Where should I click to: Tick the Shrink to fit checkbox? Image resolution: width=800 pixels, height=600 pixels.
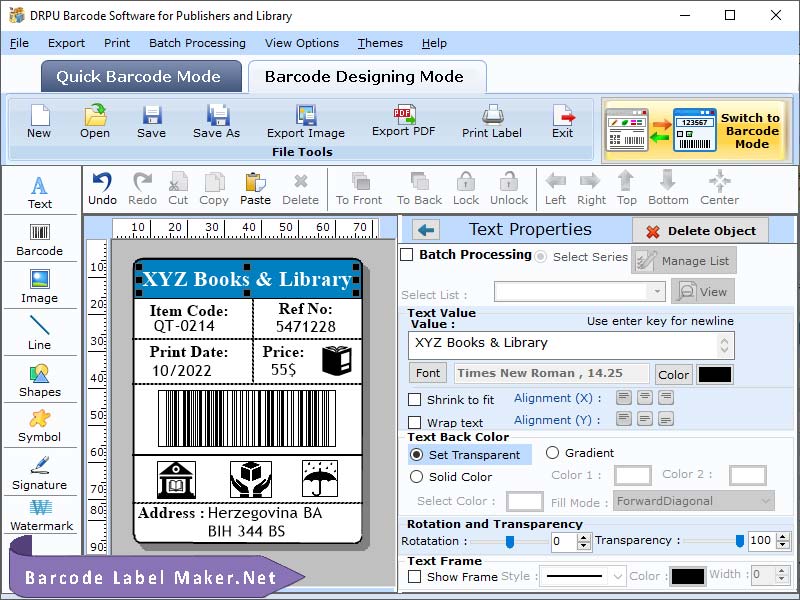click(x=414, y=399)
